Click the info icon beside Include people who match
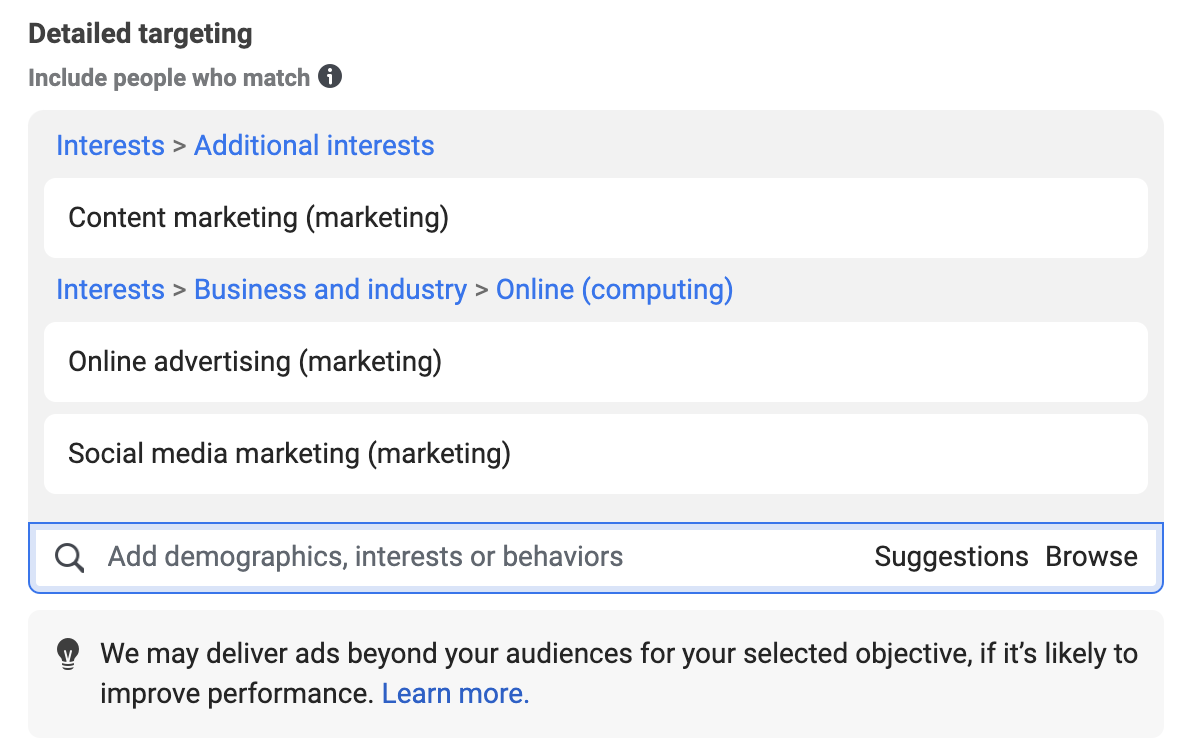 click(329, 76)
